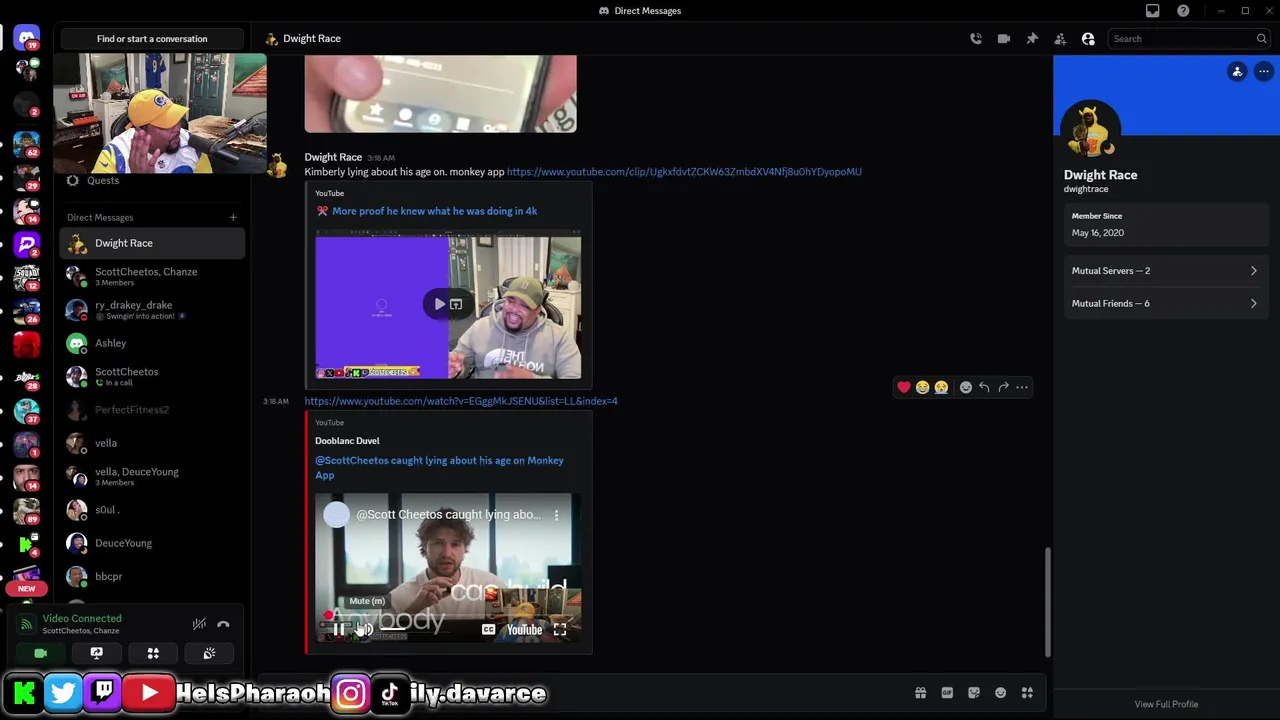Add the laughing emoji reaction to message
Viewport: 1280px width, 720px height.
click(x=922, y=387)
